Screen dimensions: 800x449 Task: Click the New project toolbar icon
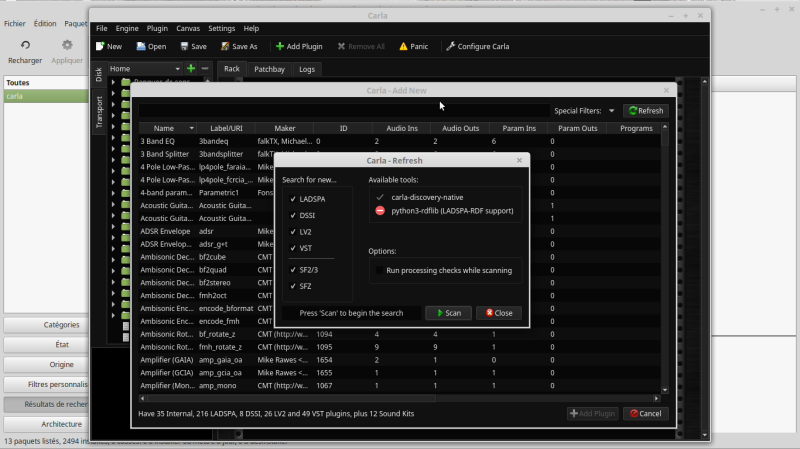100,46
